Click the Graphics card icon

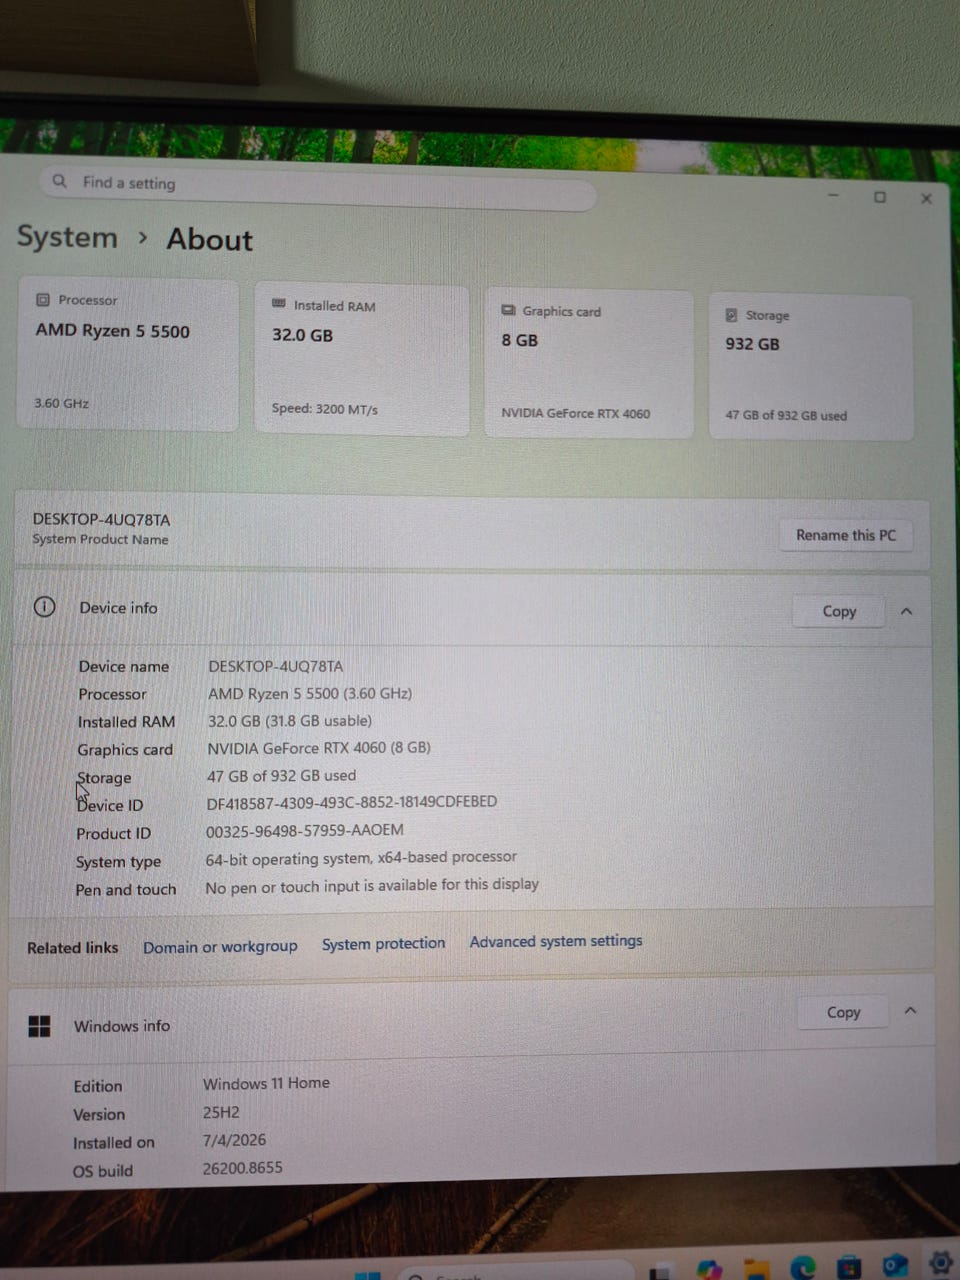(508, 310)
